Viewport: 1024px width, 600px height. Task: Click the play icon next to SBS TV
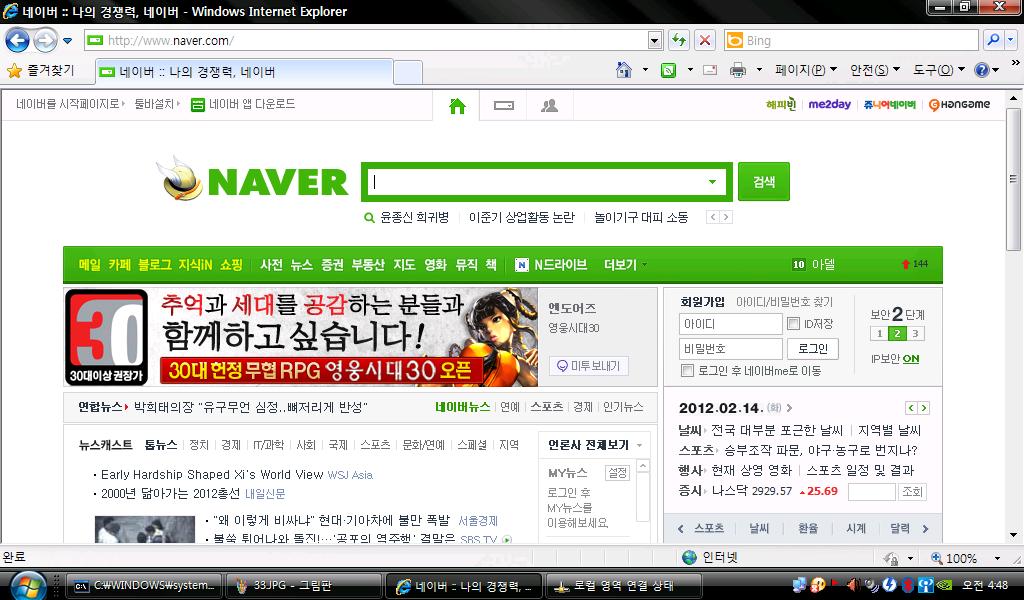(x=507, y=539)
